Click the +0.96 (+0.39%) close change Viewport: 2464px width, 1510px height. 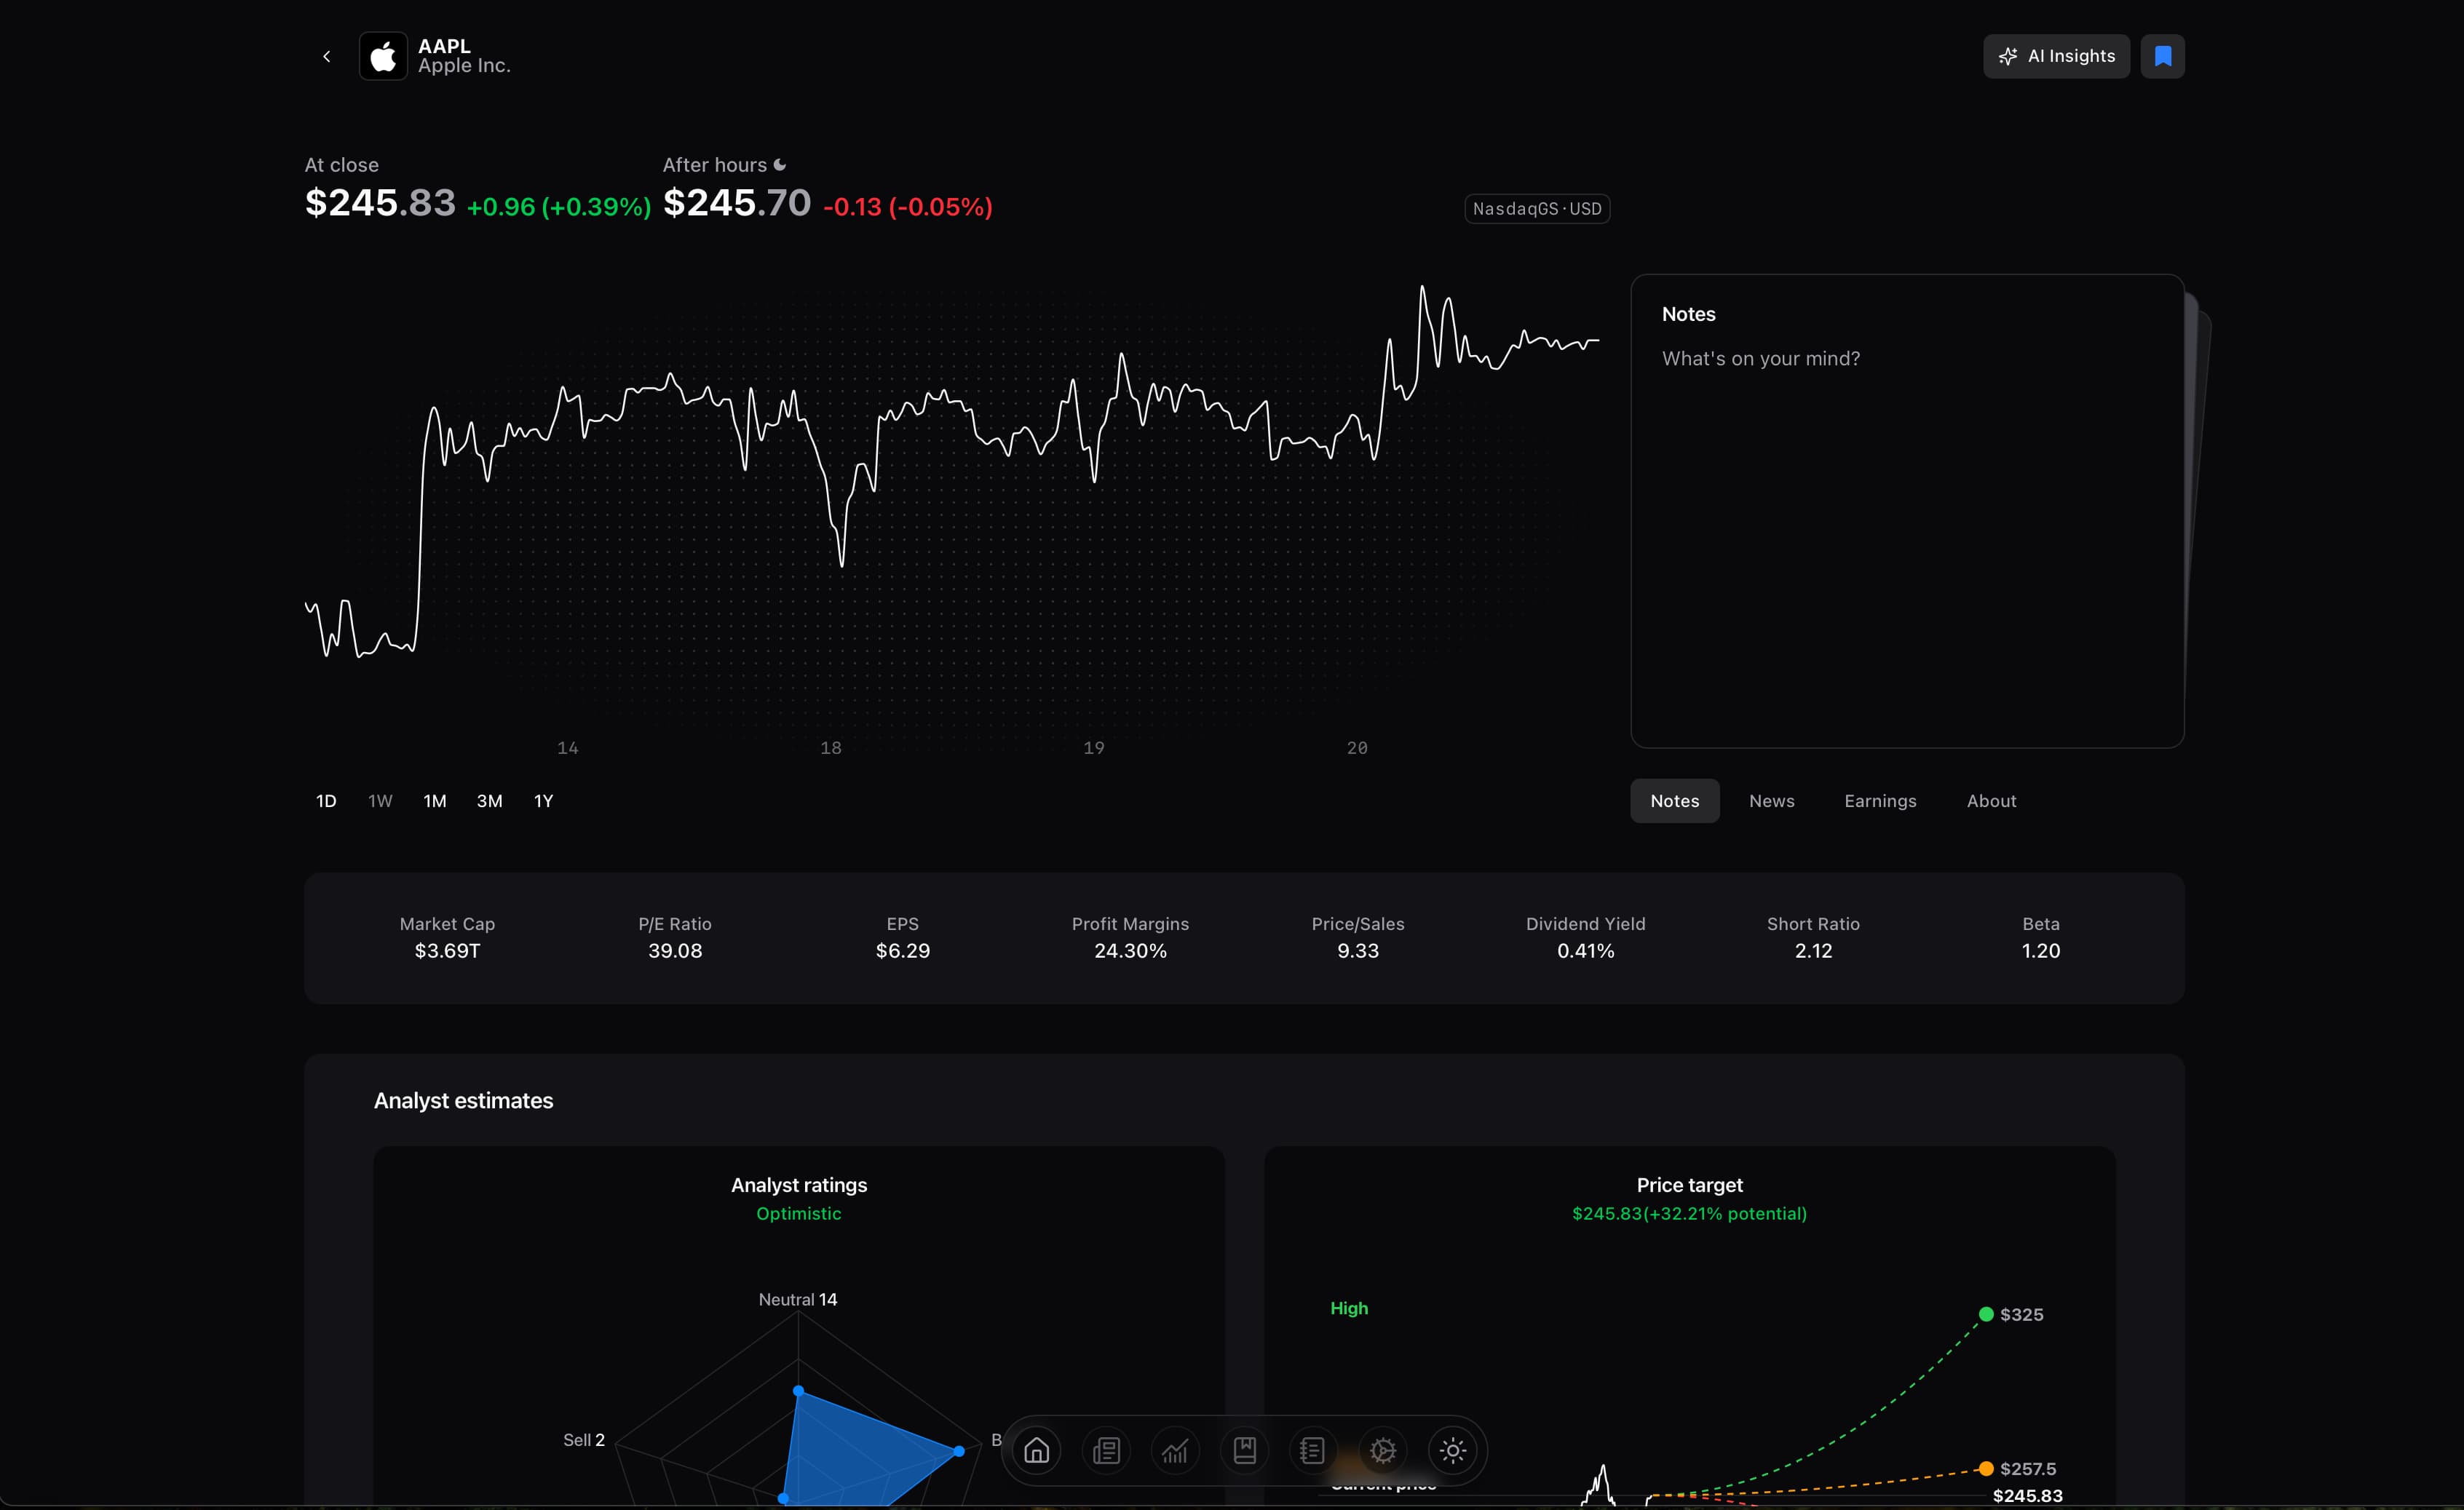559,207
